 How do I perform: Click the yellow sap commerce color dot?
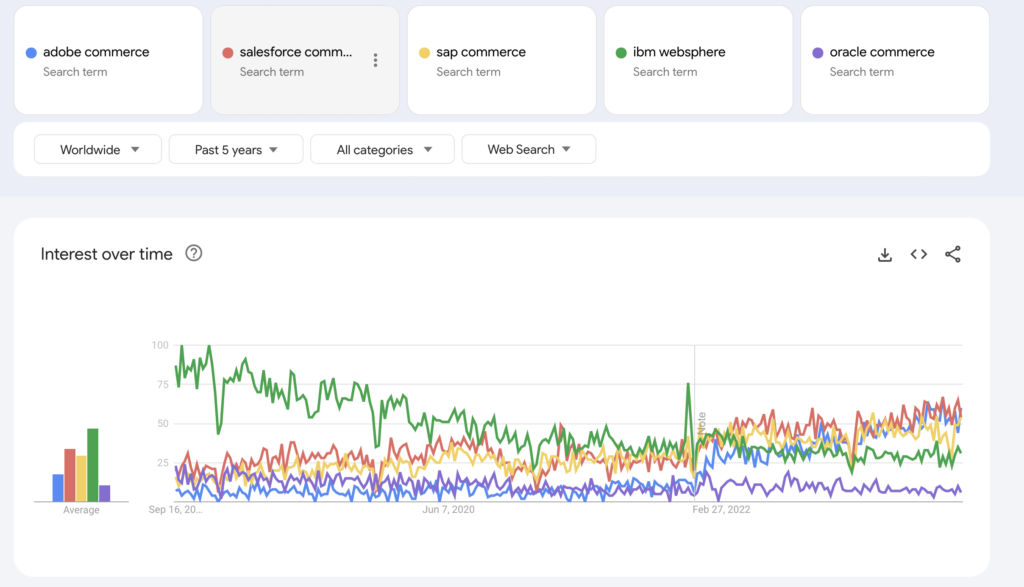[x=424, y=52]
